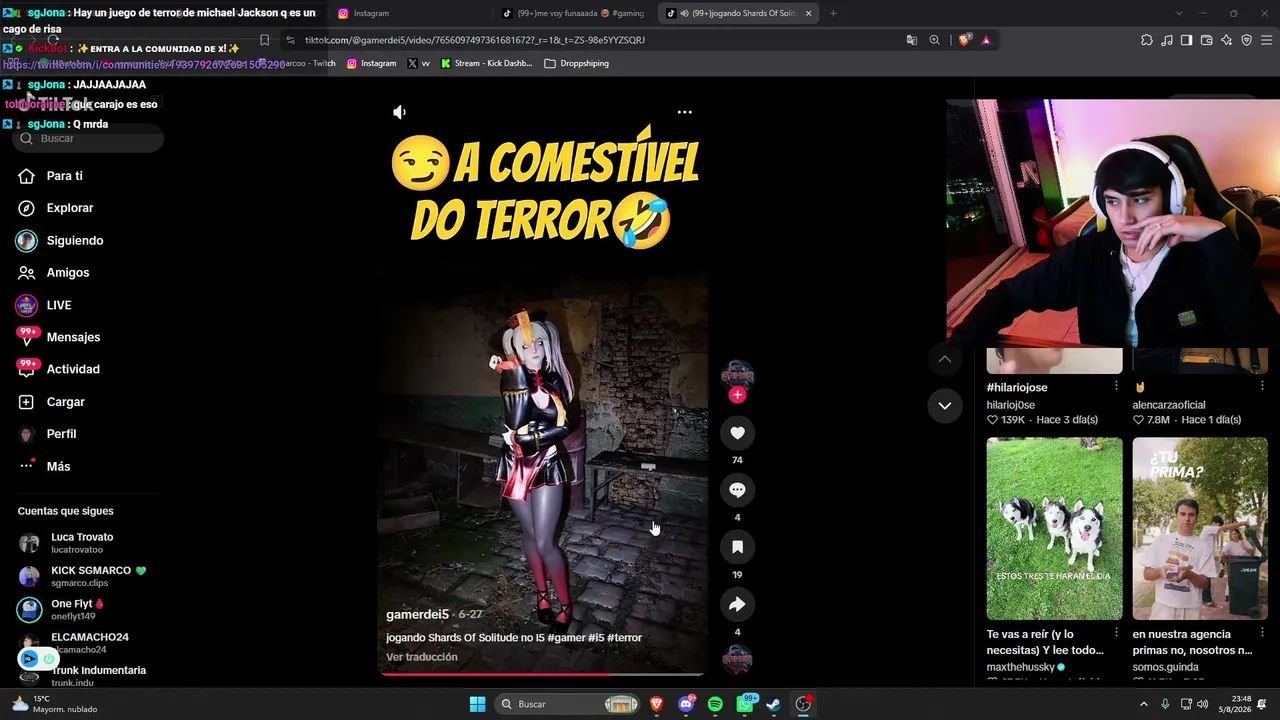Open Discord from the taskbar
Image resolution: width=1280 pixels, height=720 pixels.
(686, 704)
